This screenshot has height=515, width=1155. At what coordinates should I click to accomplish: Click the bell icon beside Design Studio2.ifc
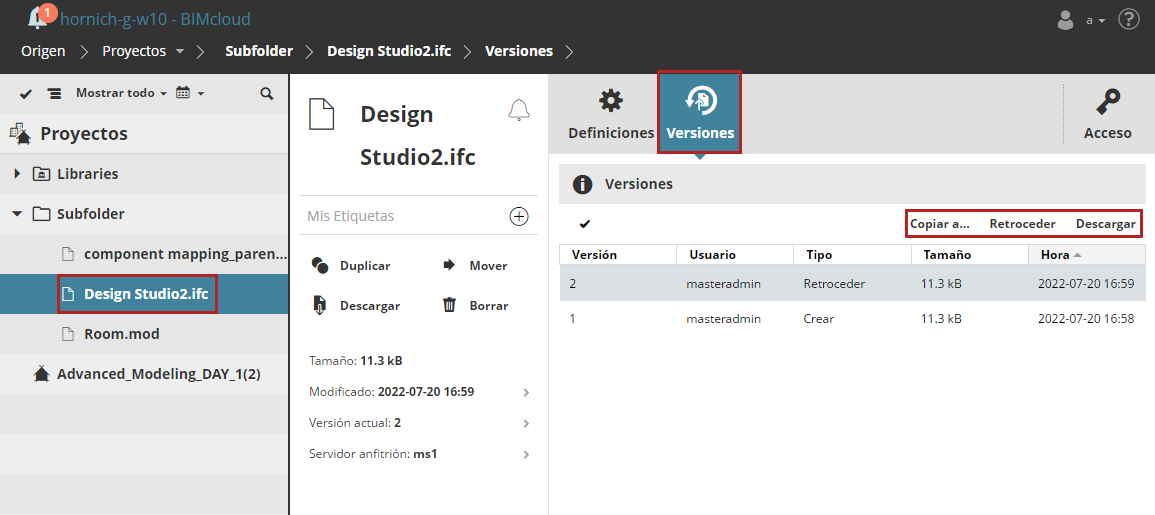pyautogui.click(x=518, y=110)
